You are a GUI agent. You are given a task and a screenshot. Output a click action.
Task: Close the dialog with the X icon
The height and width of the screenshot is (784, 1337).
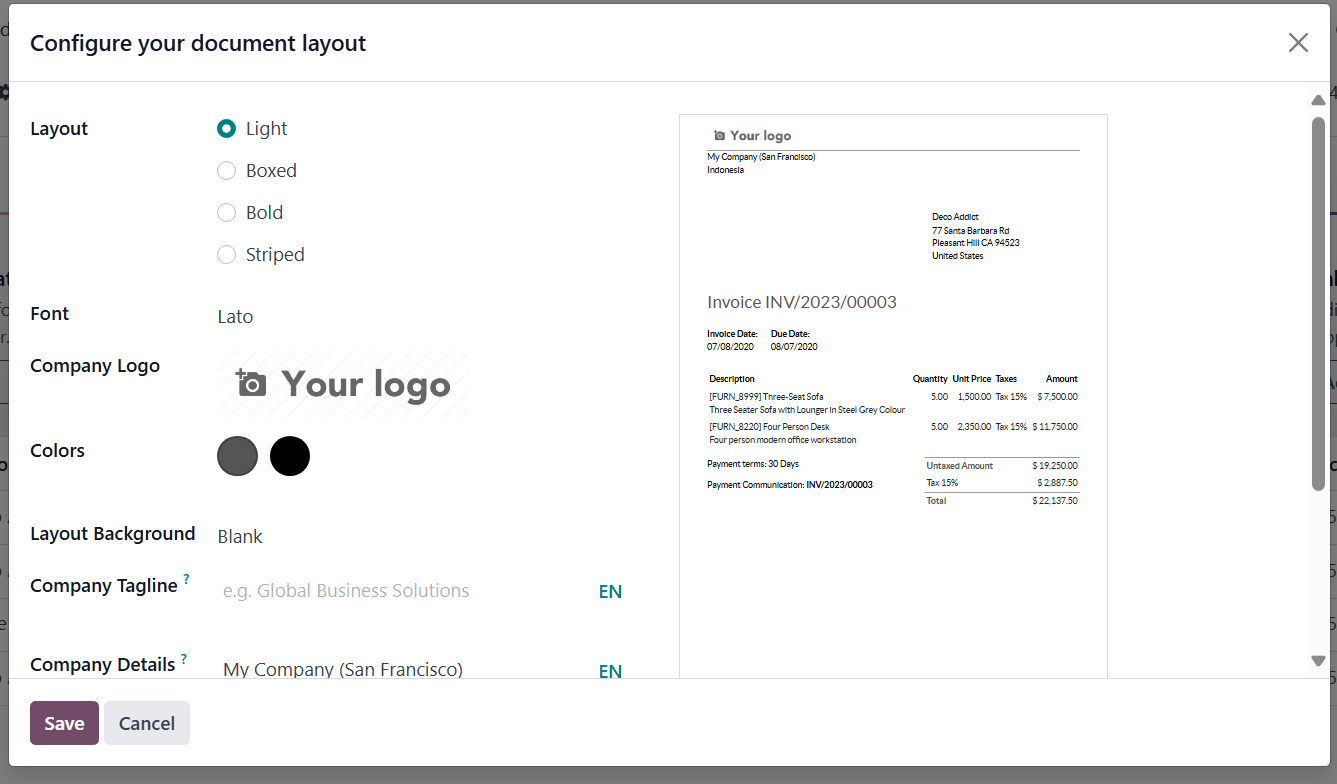pyautogui.click(x=1298, y=42)
